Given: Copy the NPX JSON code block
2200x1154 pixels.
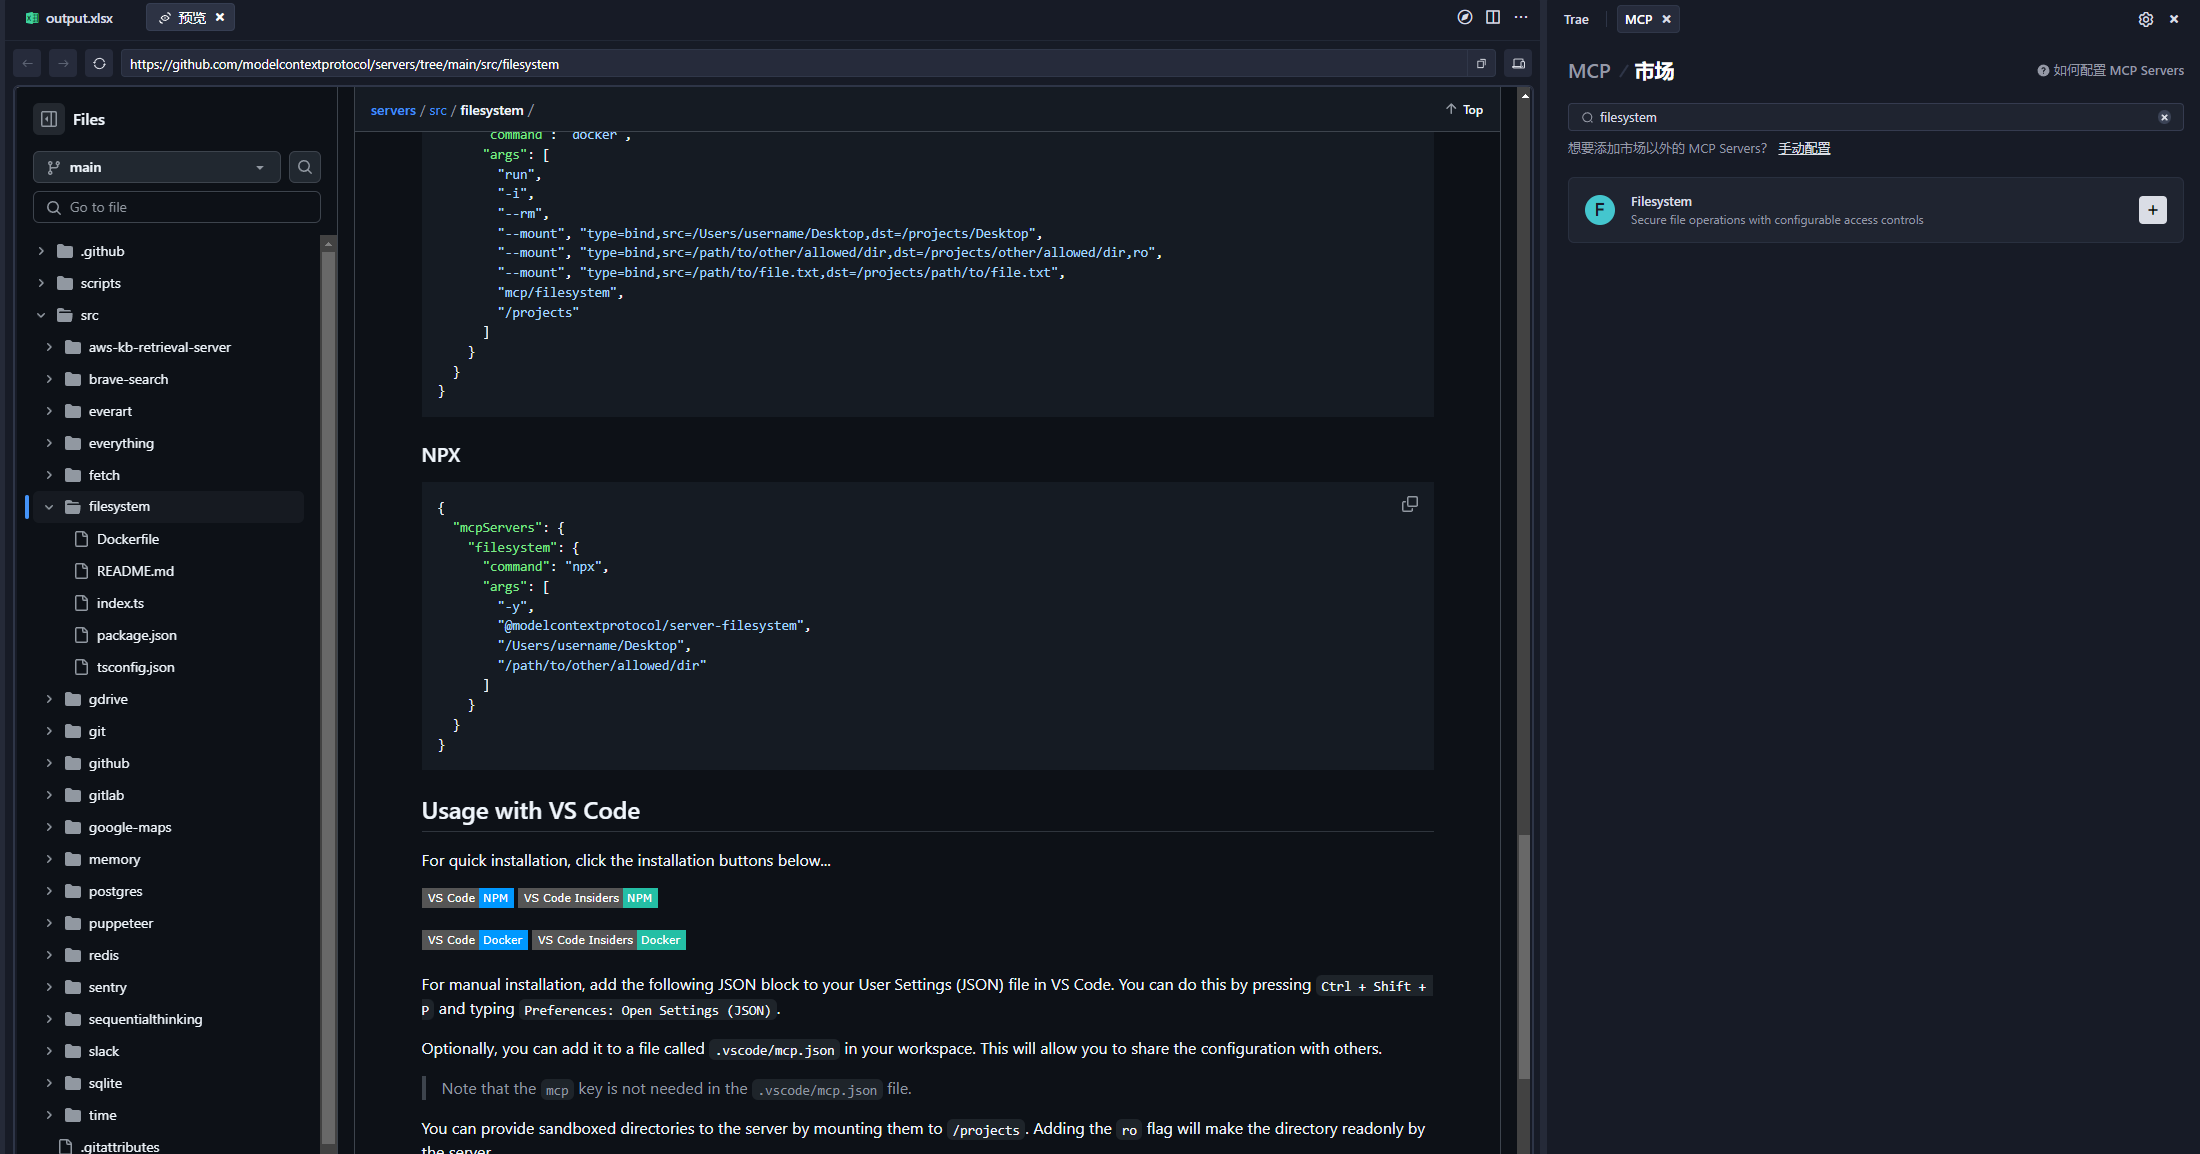Looking at the screenshot, I should point(1410,504).
